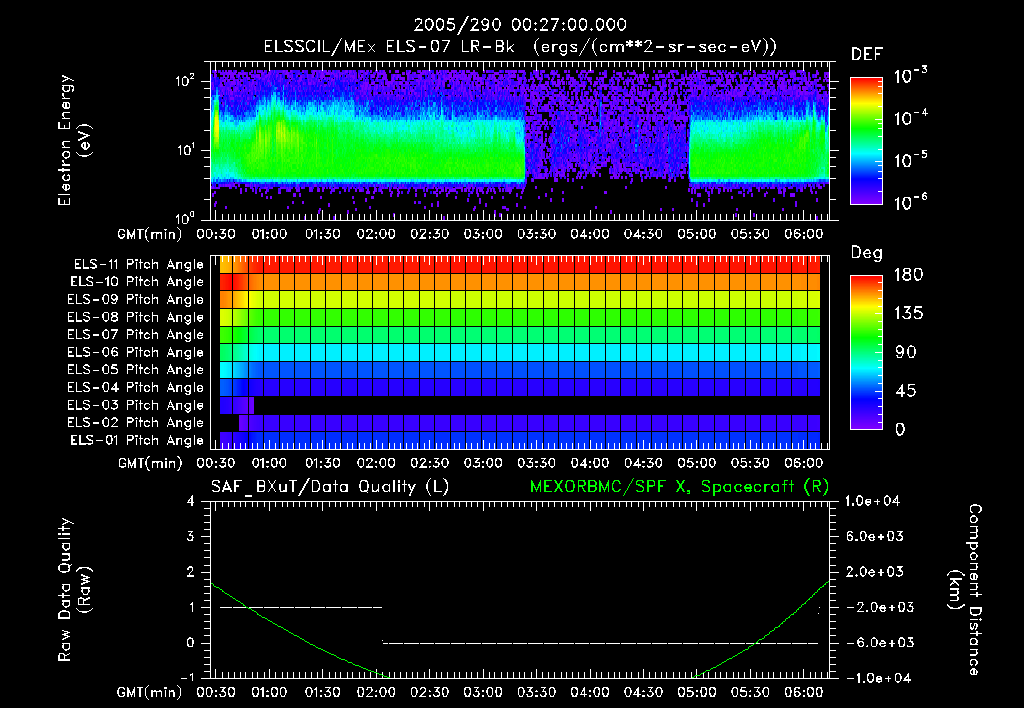Click '06:00' on the data quality time axis
The height and width of the screenshot is (708, 1024).
[x=804, y=692]
